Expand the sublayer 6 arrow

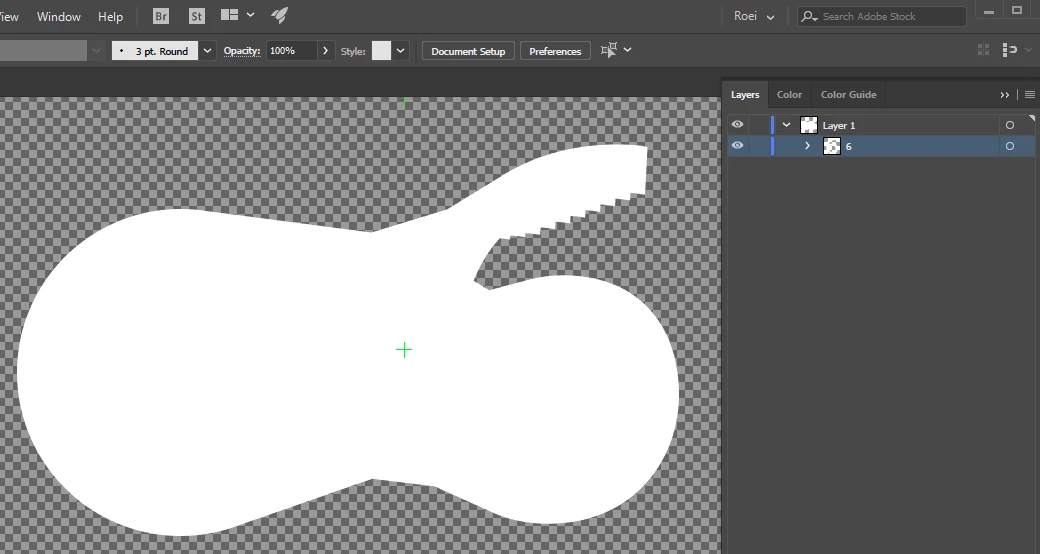(807, 146)
